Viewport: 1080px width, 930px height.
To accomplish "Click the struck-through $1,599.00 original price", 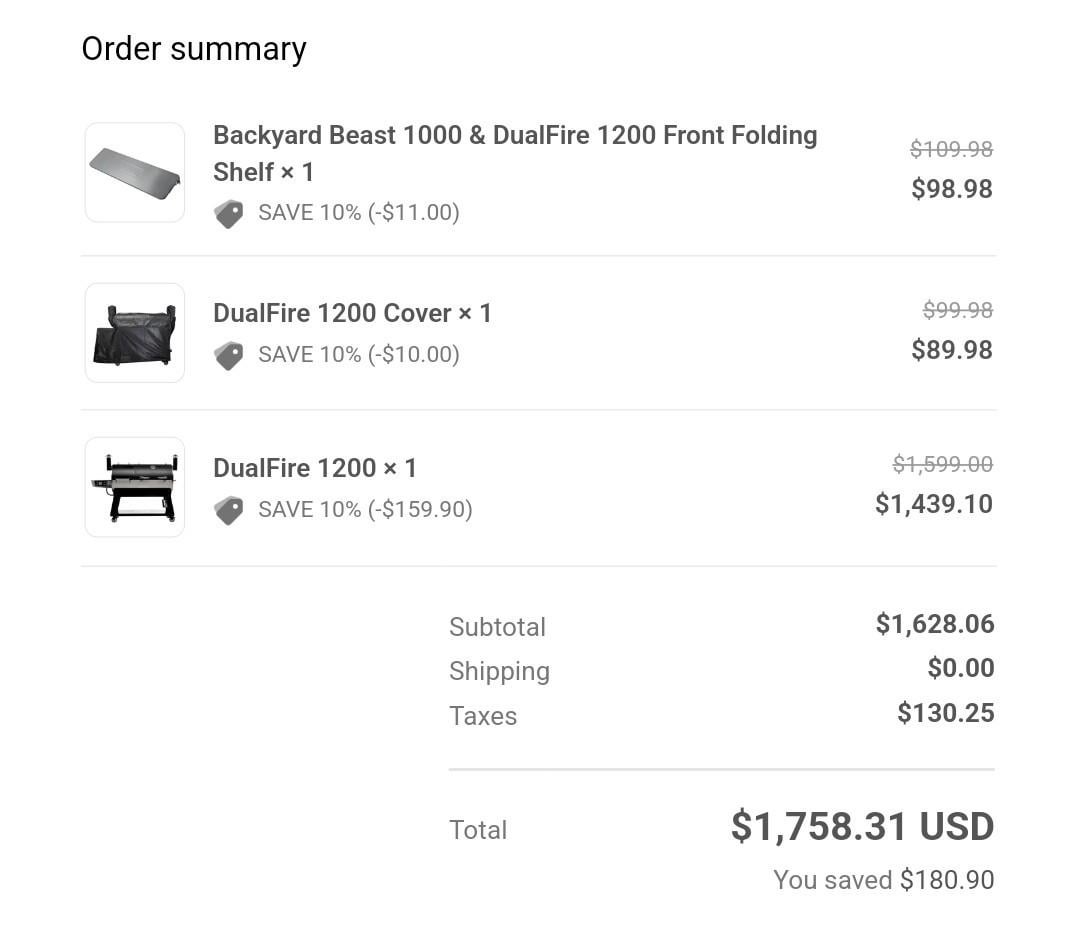I will [943, 464].
